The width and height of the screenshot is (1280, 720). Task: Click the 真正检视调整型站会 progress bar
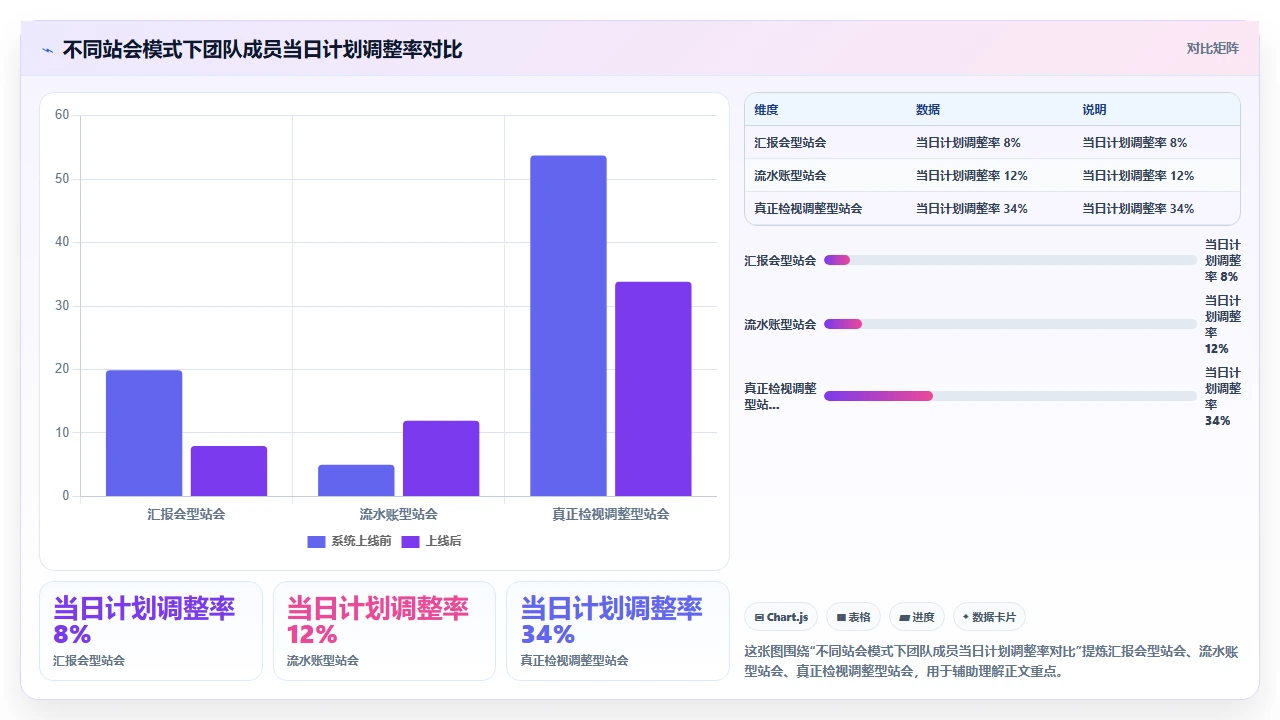click(1010, 396)
